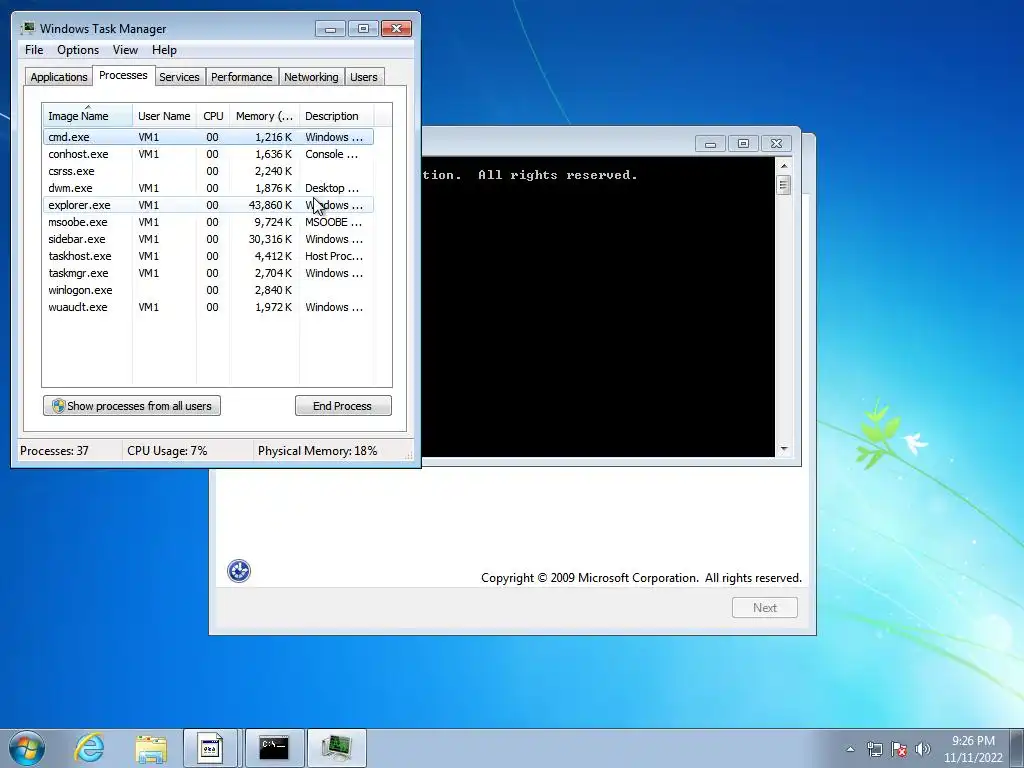Switch to the Networking tab
The width and height of the screenshot is (1024, 768).
pos(311,77)
